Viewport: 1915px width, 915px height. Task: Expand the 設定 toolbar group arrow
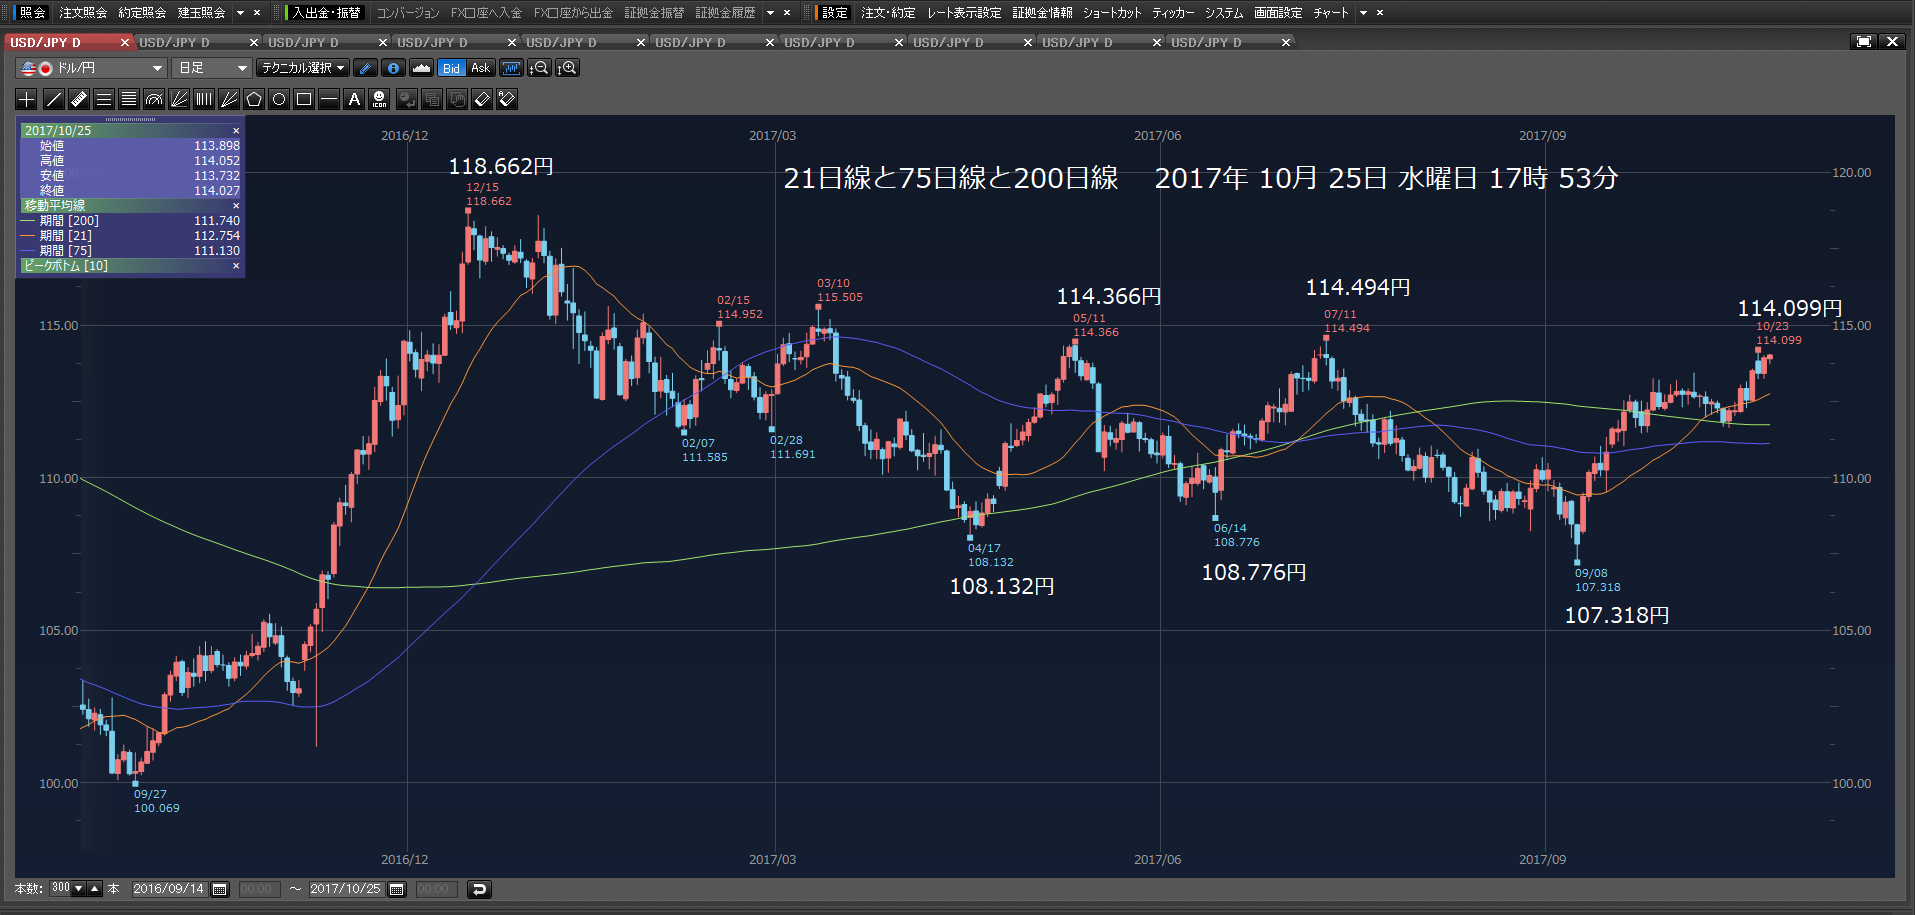[1363, 13]
